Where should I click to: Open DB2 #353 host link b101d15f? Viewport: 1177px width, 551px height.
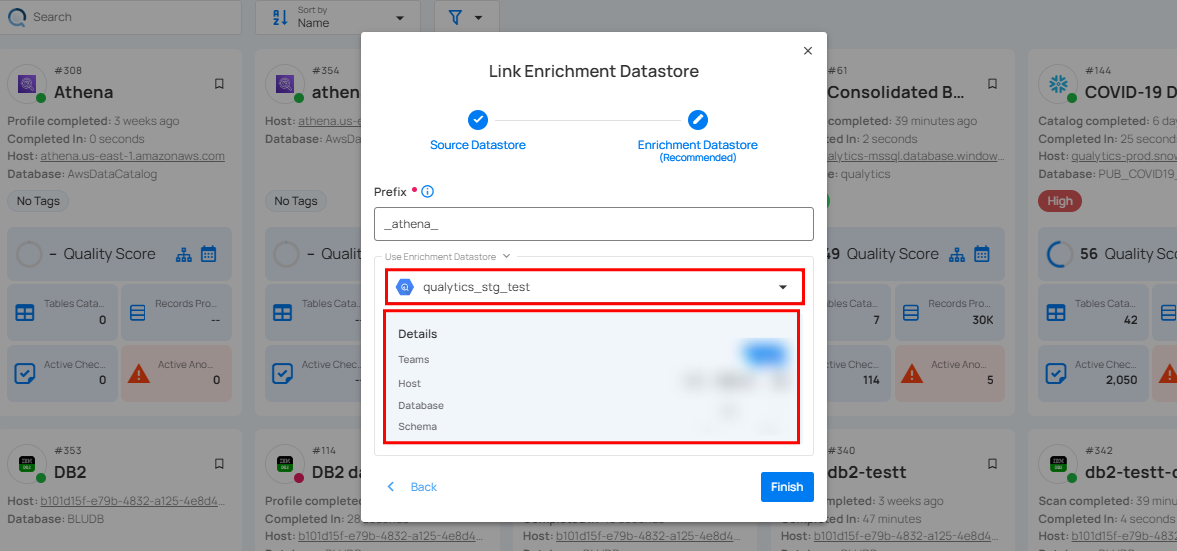pos(132,501)
